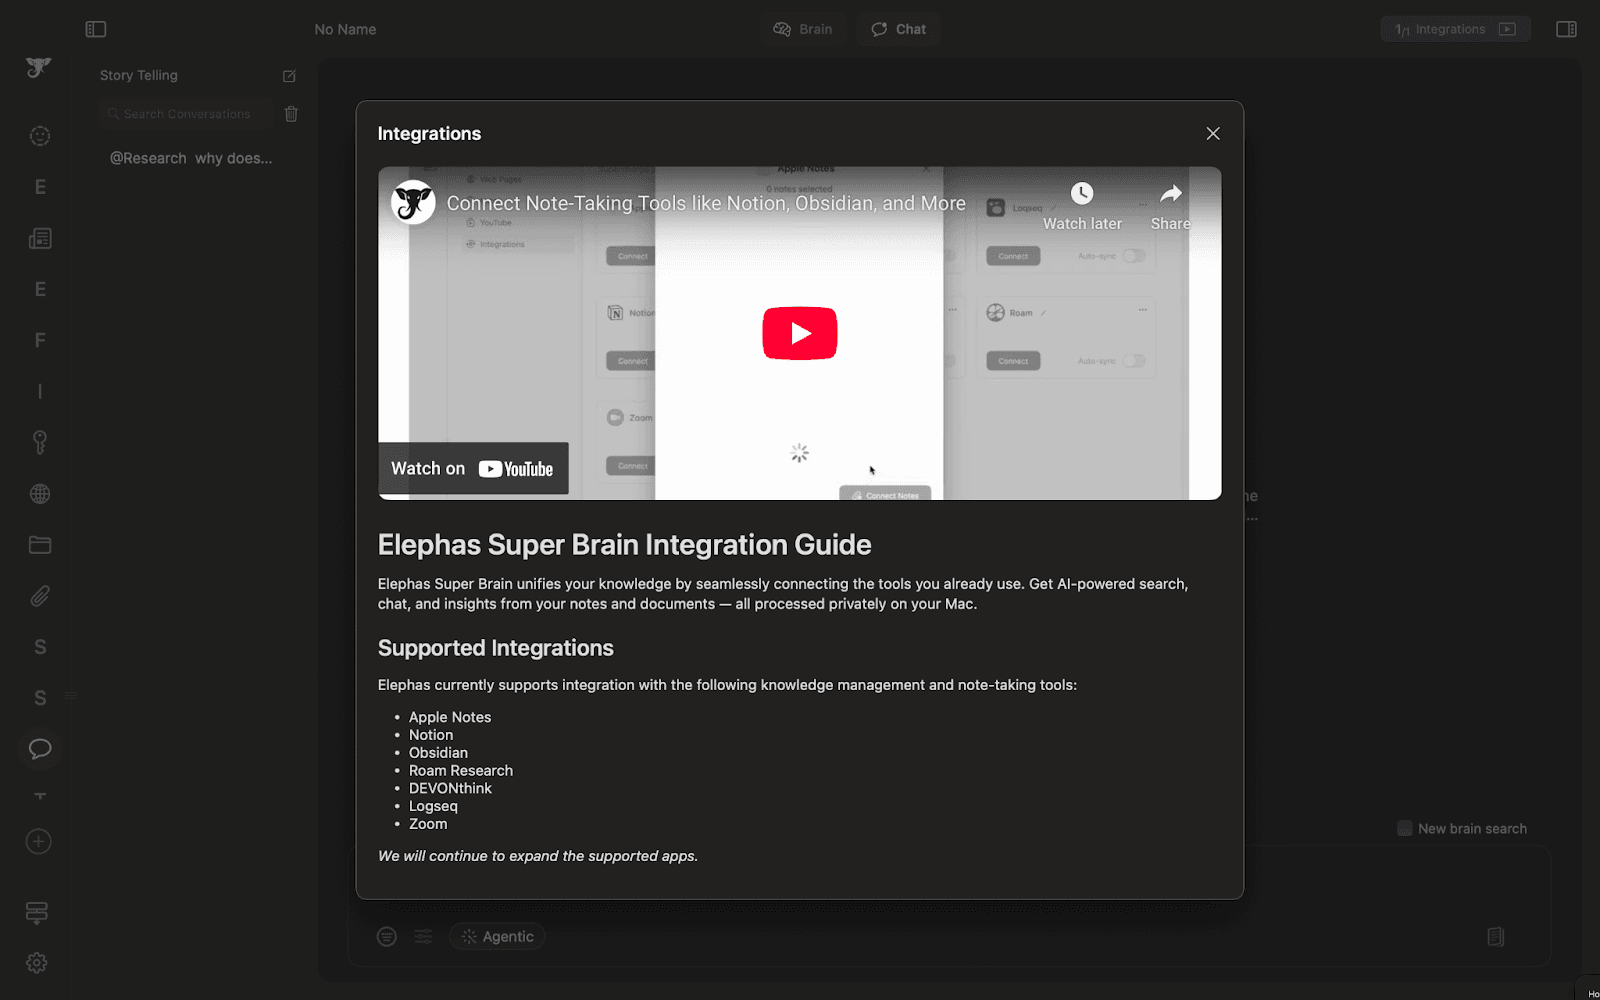
Task: Enable Agentic mode in the input bar
Action: tap(497, 936)
